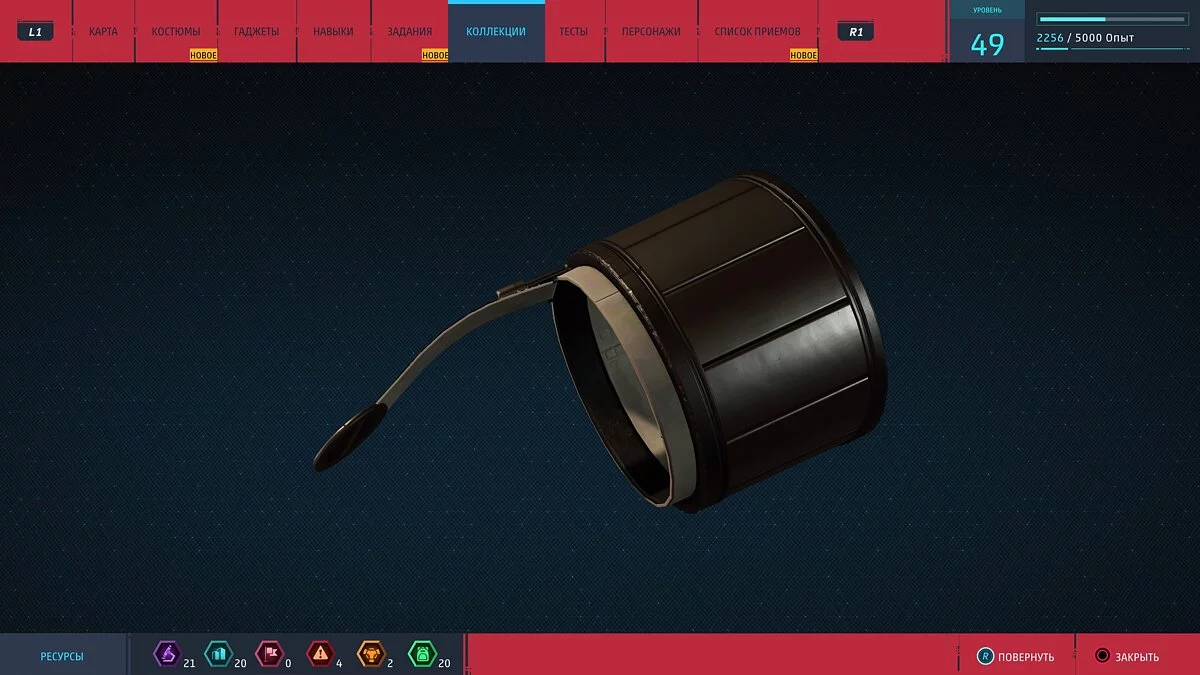Viewport: 1200px width, 675px height.
Task: Open the Гаджеты tab
Action: pyautogui.click(x=257, y=32)
